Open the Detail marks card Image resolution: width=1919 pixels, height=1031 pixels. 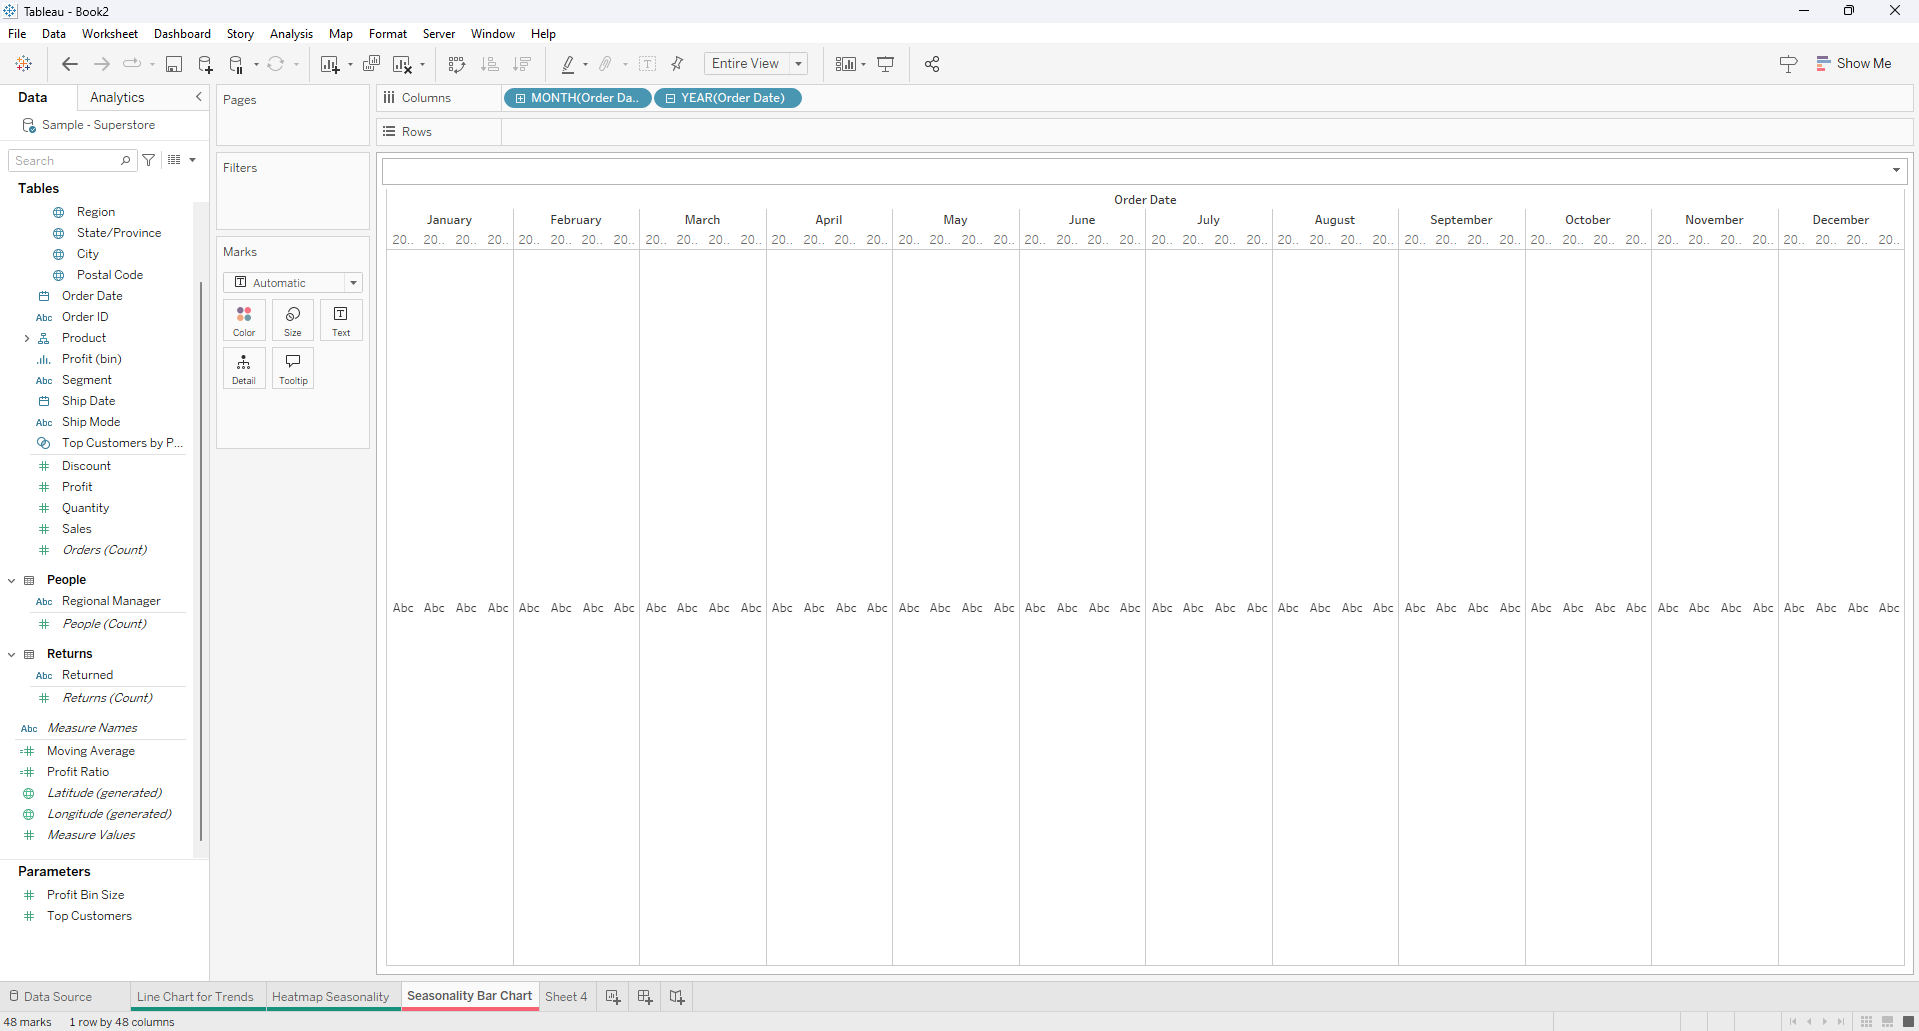click(x=244, y=368)
